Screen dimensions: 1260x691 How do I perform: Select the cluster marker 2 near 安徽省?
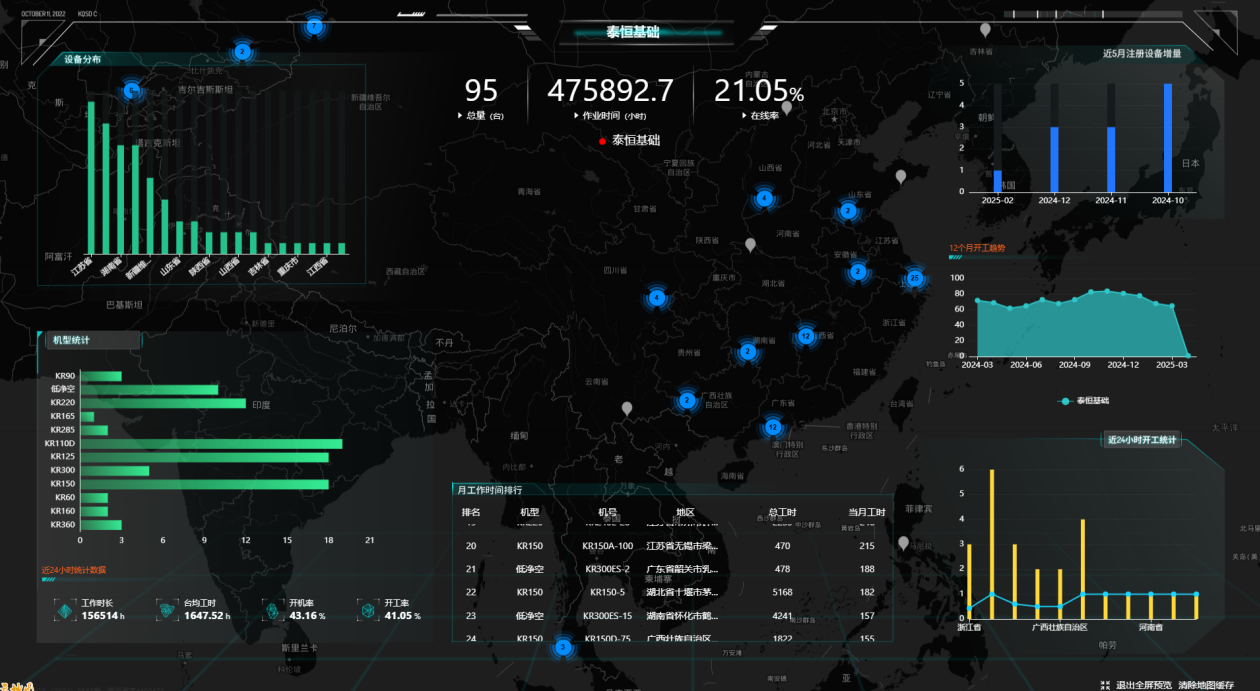(858, 272)
